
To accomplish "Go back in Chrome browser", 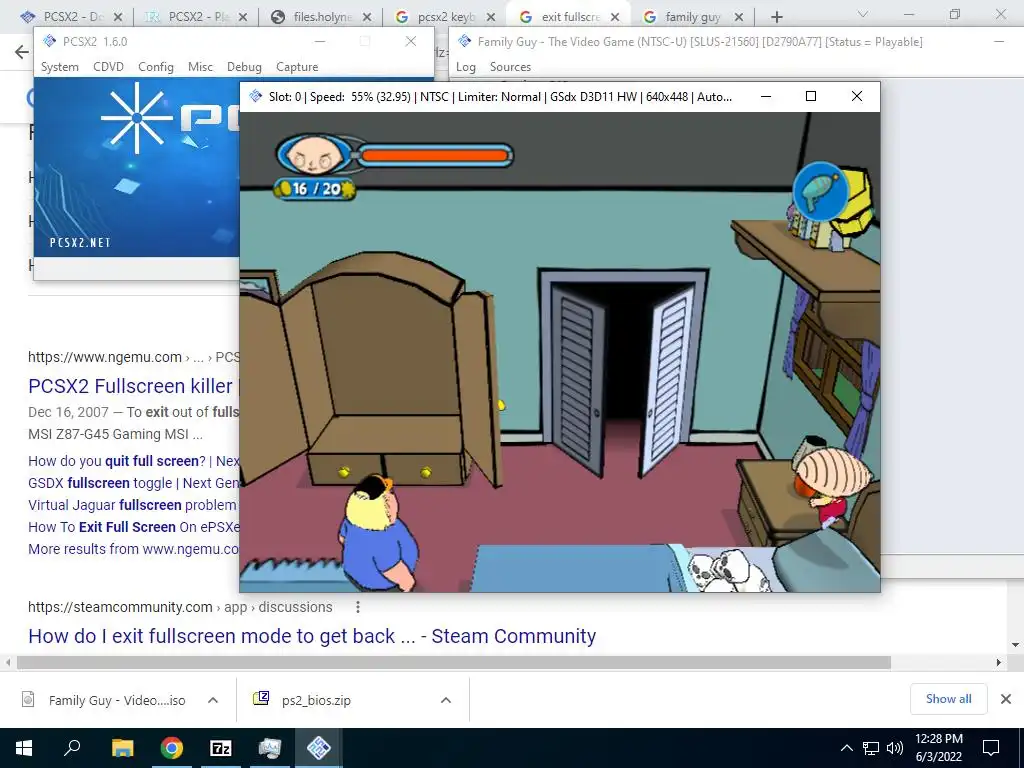I will [x=22, y=52].
